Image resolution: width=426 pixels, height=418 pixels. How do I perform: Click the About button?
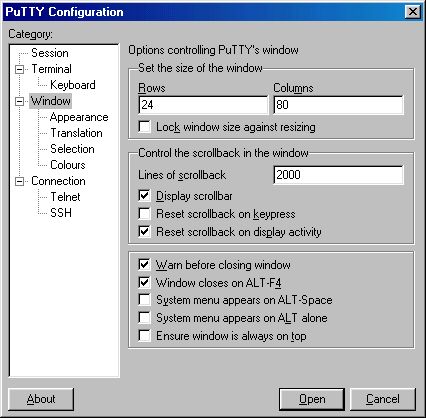tap(41, 399)
